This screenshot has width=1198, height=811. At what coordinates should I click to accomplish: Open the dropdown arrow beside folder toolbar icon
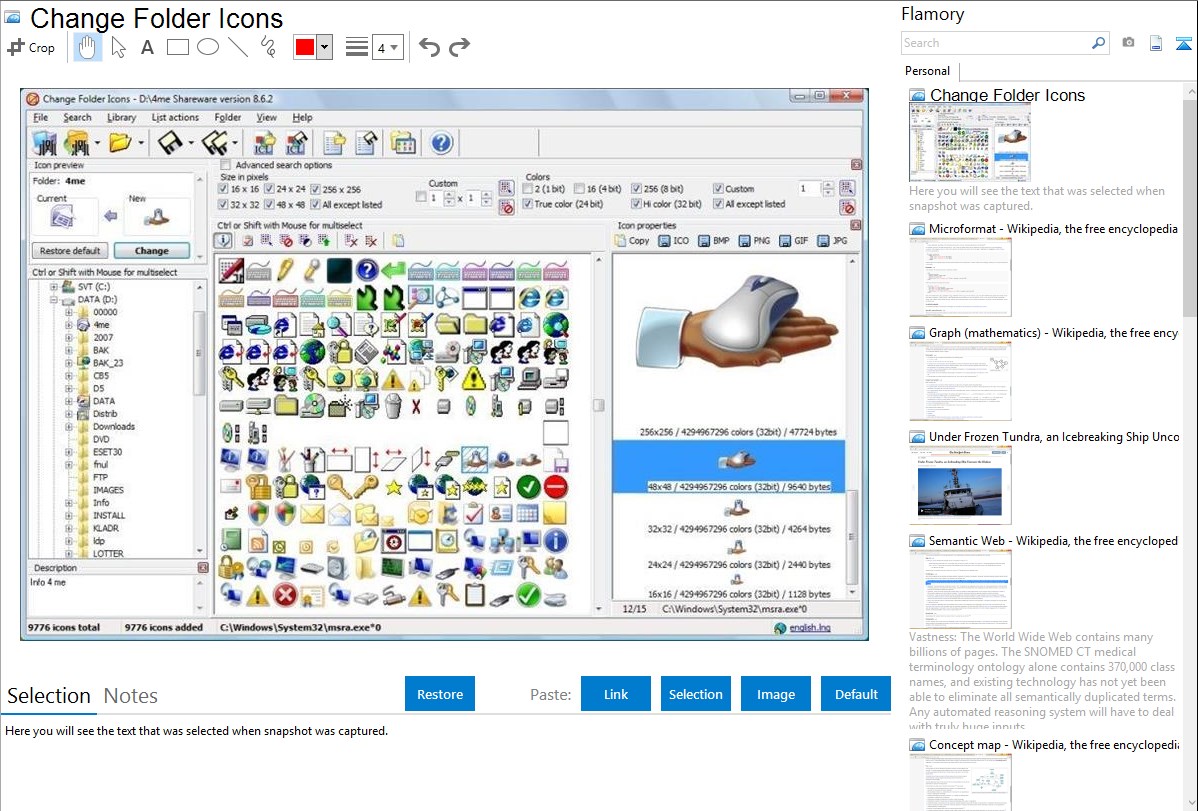point(141,143)
